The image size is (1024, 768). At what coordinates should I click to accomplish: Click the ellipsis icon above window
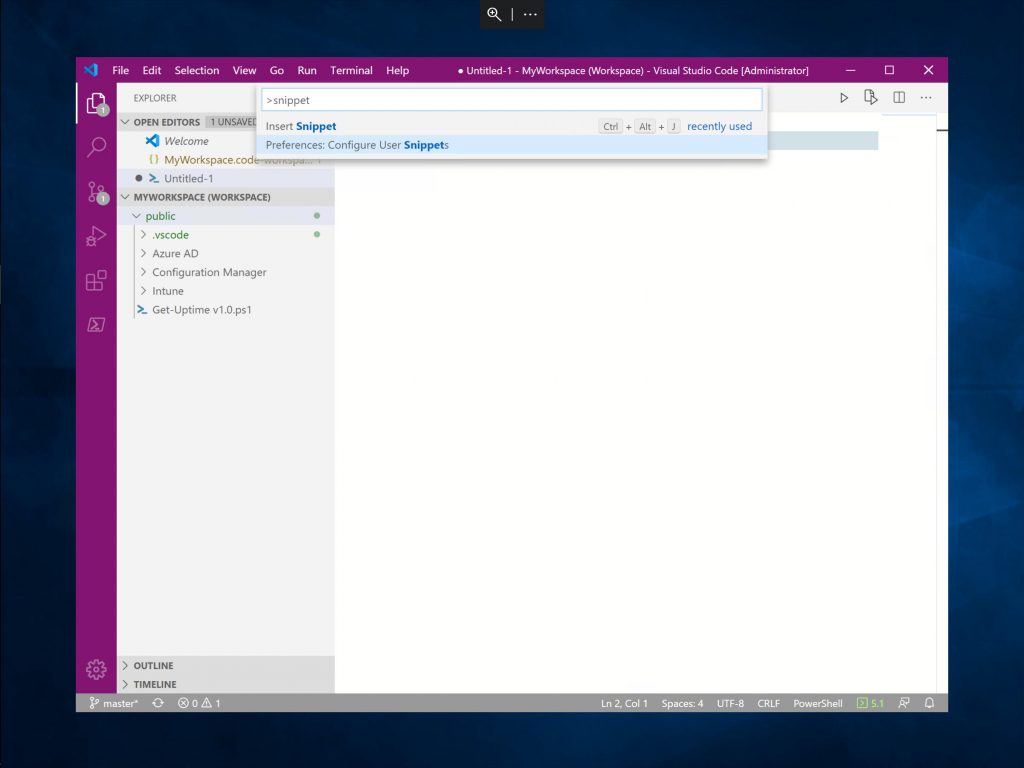coord(530,14)
